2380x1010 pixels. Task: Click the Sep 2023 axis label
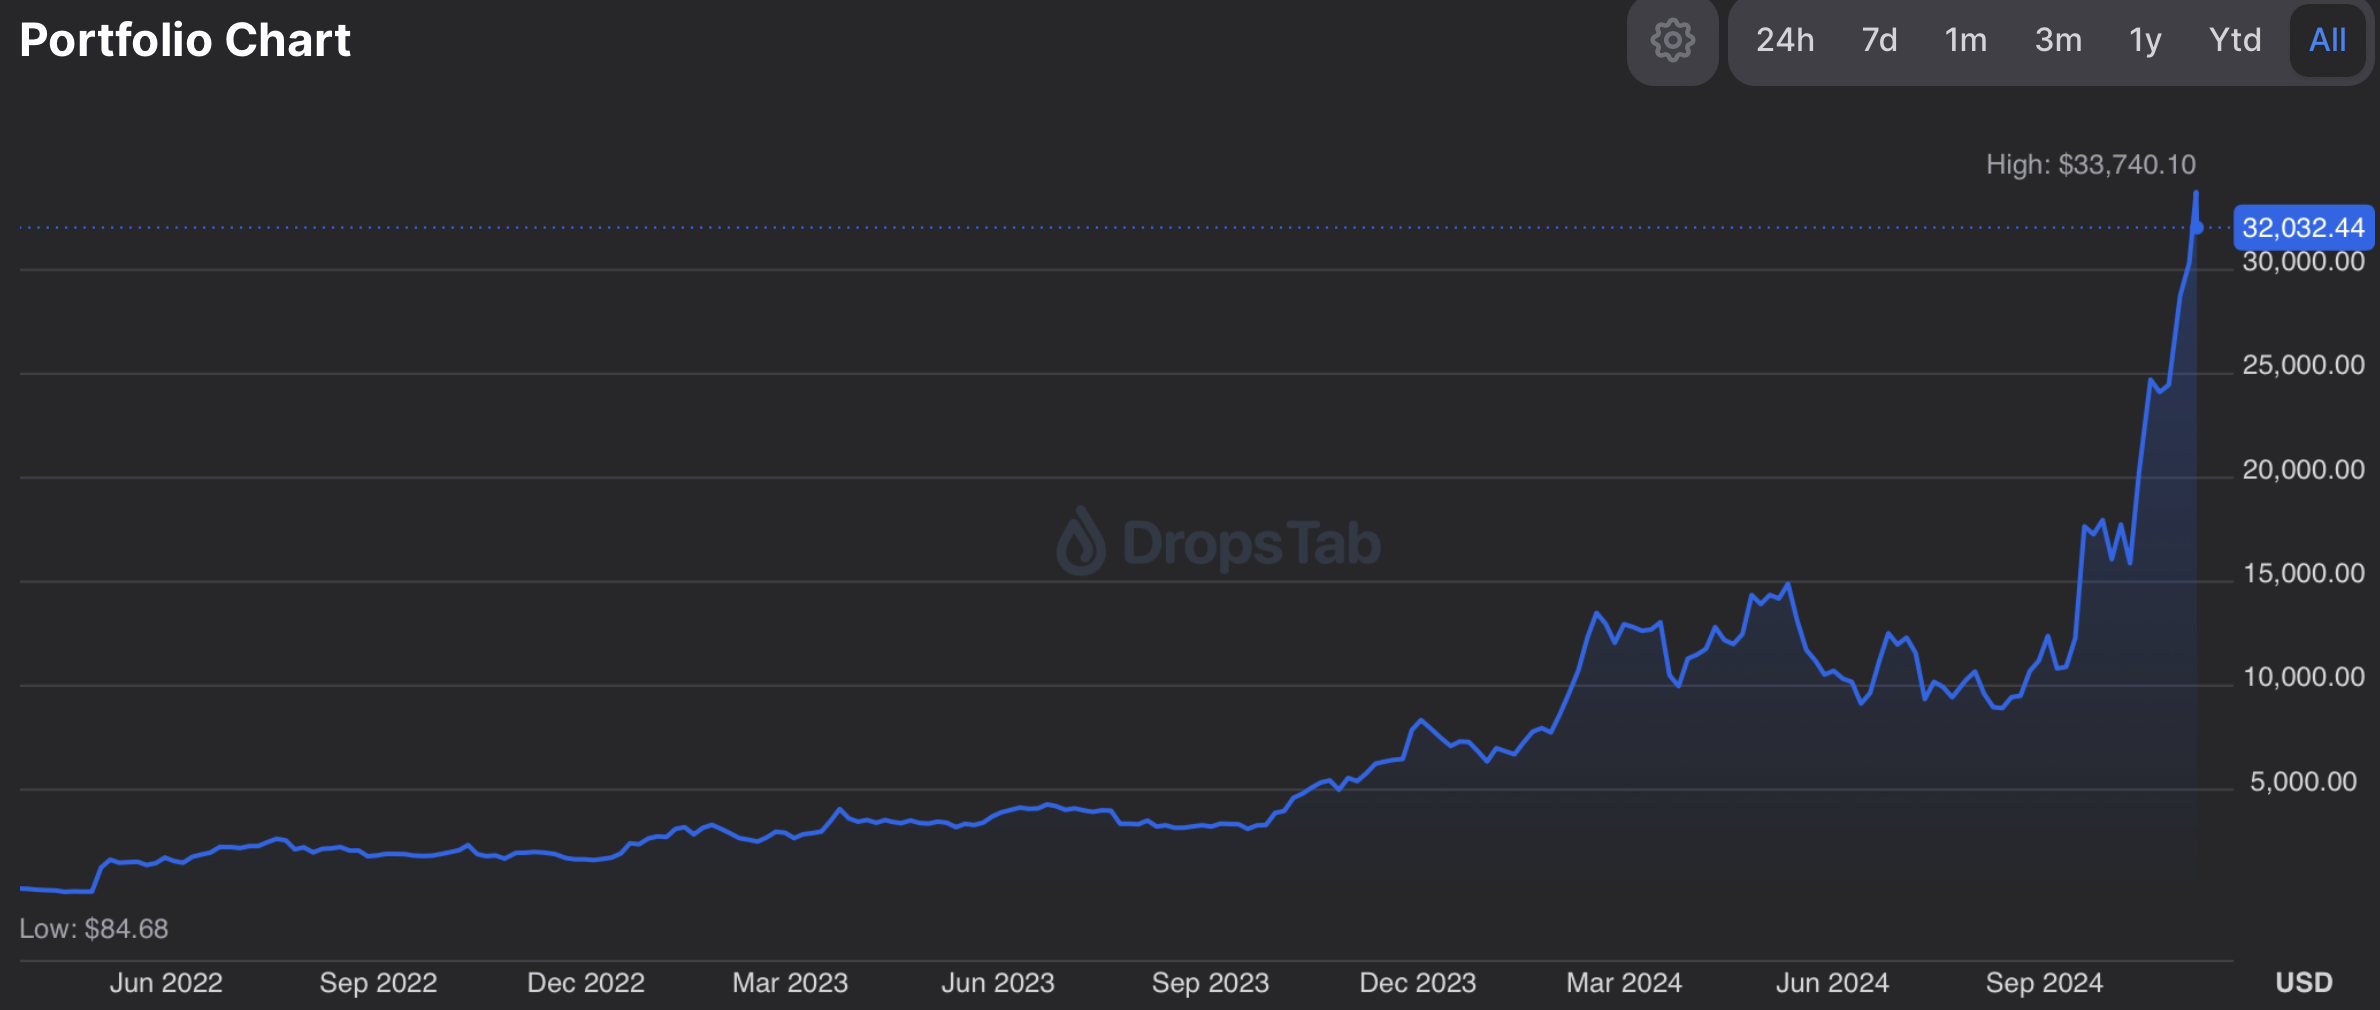[1210, 983]
